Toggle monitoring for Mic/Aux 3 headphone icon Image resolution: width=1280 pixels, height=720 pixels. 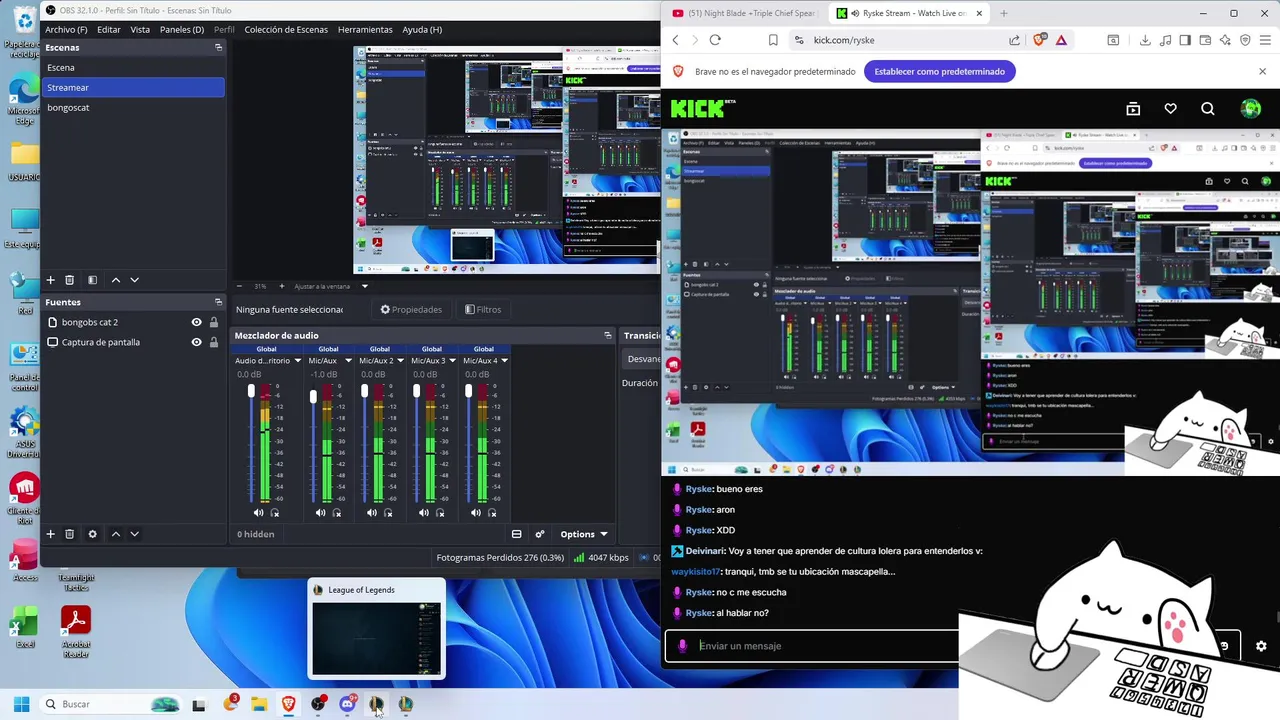441,513
